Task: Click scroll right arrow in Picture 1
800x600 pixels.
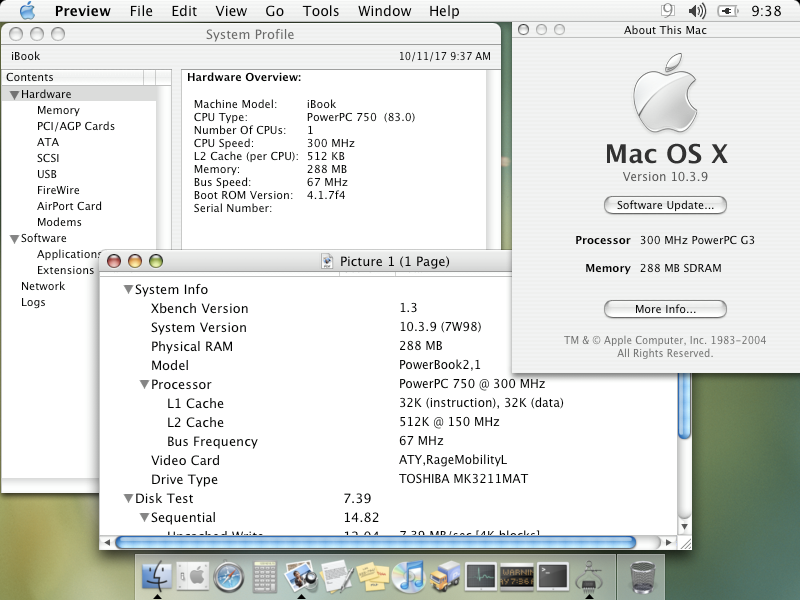Action: (x=668, y=542)
